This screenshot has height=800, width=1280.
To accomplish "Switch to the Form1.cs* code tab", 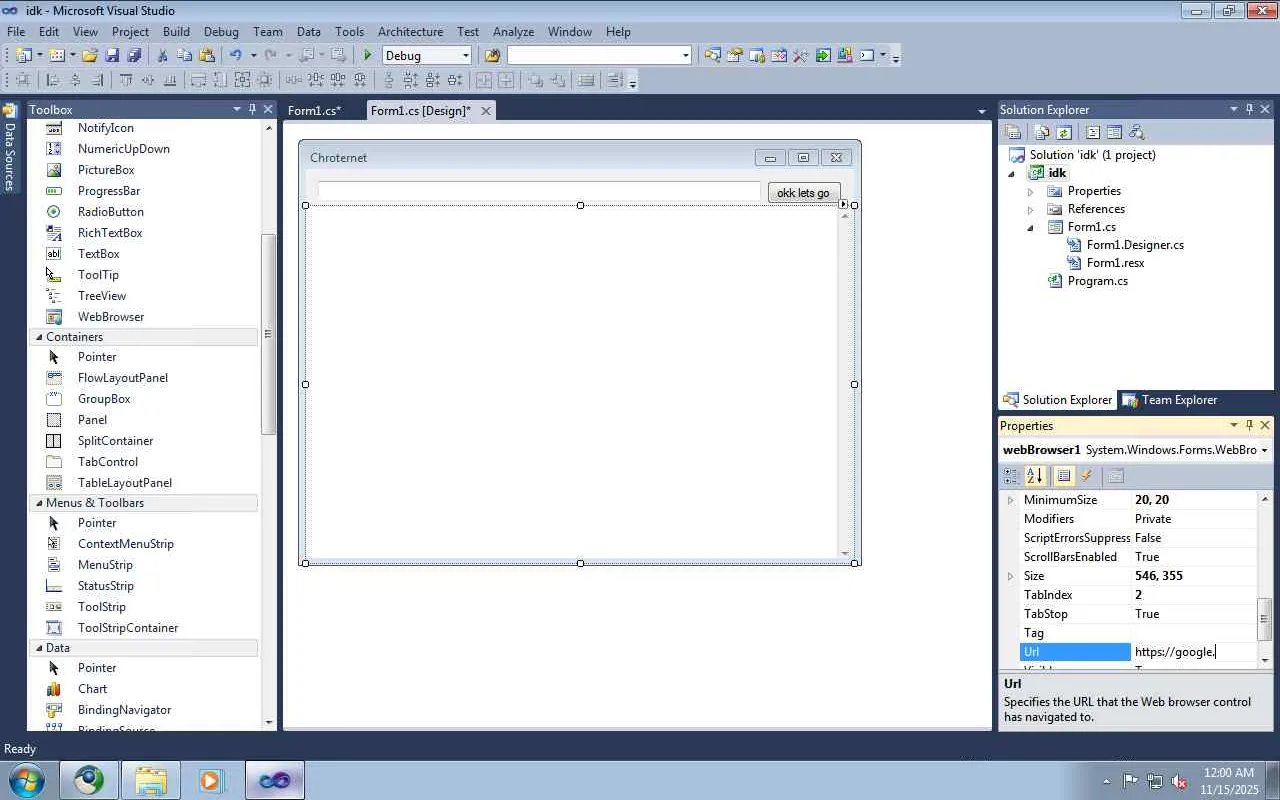I will pos(314,111).
